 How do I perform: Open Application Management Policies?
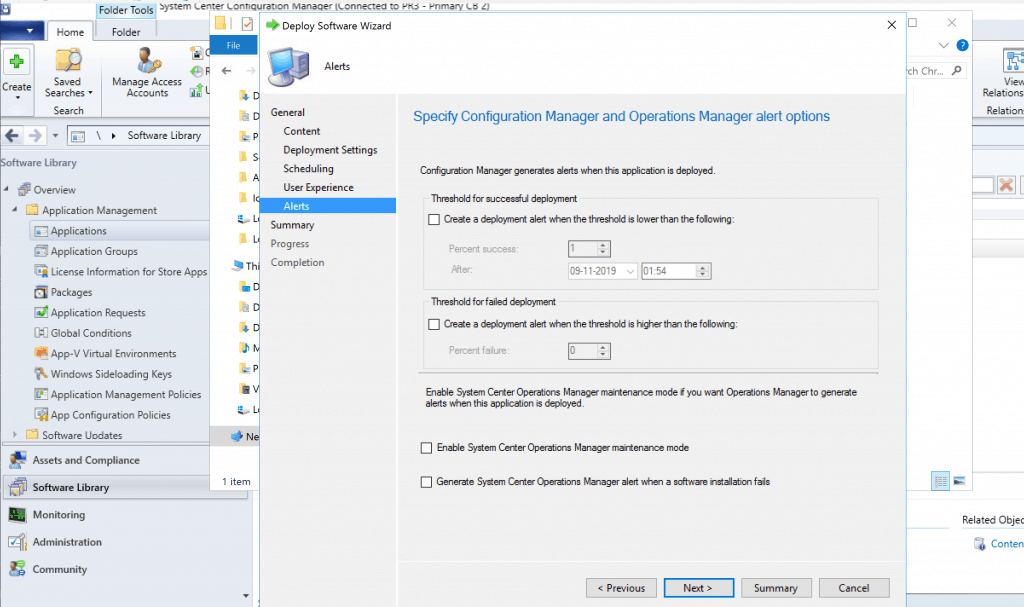[125, 394]
